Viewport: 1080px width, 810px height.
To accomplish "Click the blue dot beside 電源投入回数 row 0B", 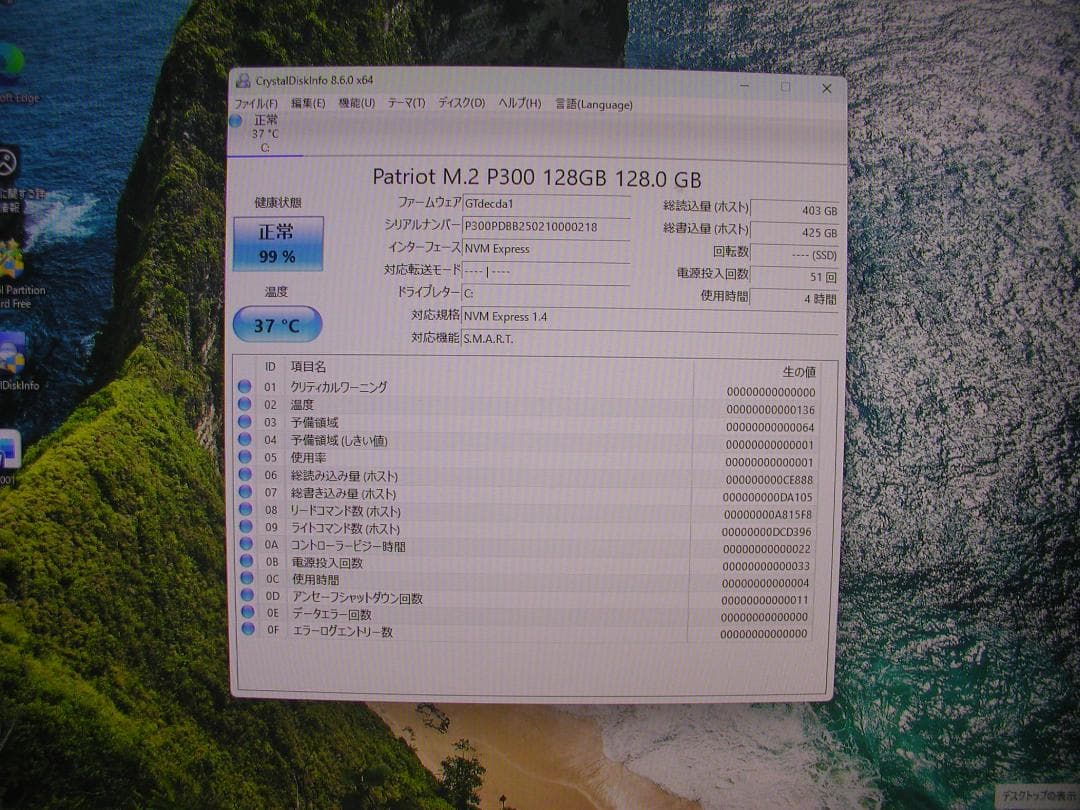I will [247, 562].
